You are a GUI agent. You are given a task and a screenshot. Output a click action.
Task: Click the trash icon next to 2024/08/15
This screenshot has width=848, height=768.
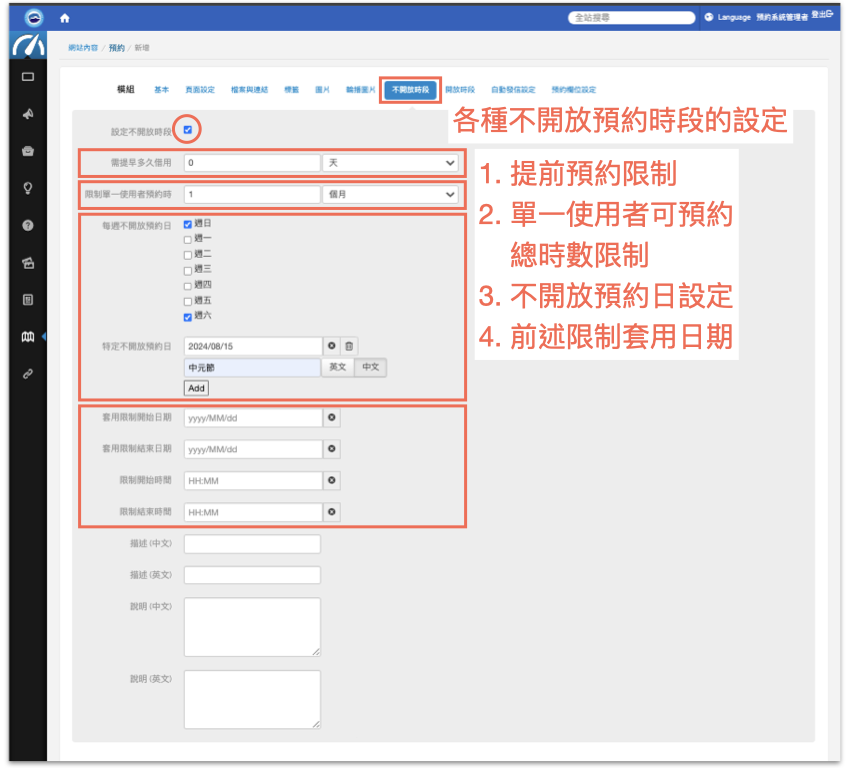click(x=349, y=346)
